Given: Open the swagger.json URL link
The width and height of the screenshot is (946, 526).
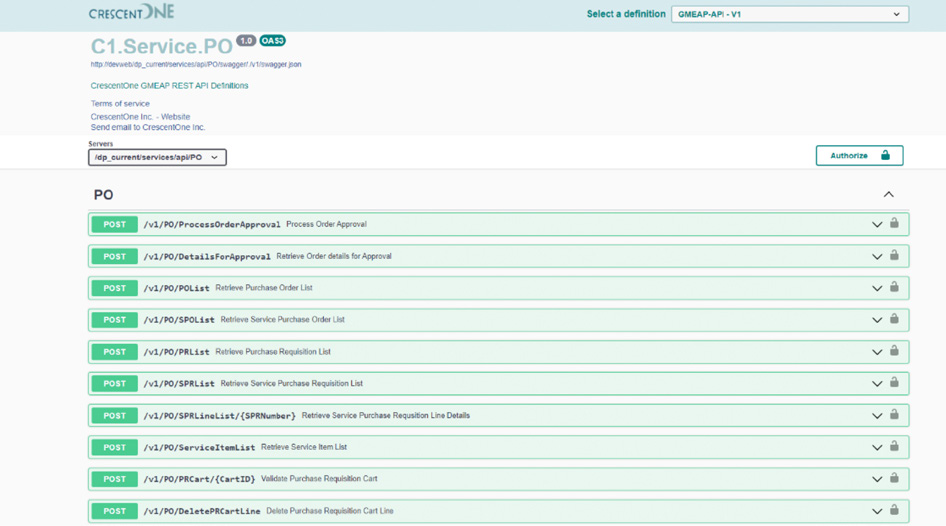Looking at the screenshot, I should 196,65.
